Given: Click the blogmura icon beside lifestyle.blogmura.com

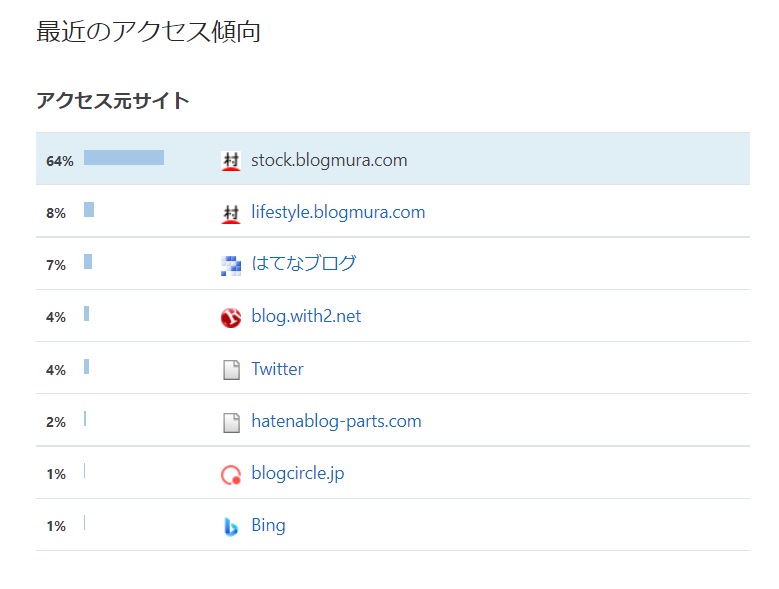Looking at the screenshot, I should 231,214.
